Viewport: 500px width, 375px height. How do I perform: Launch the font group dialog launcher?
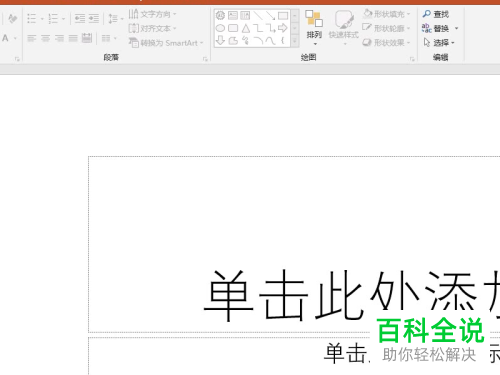click(x=17, y=59)
